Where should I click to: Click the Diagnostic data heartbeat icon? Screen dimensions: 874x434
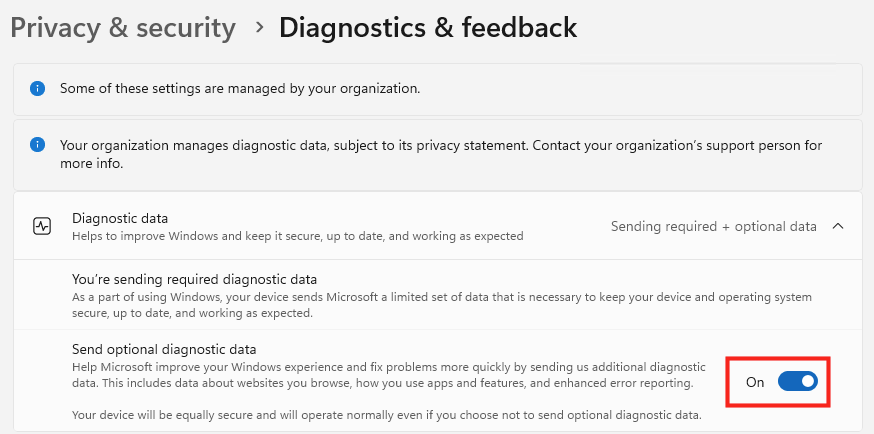point(42,226)
